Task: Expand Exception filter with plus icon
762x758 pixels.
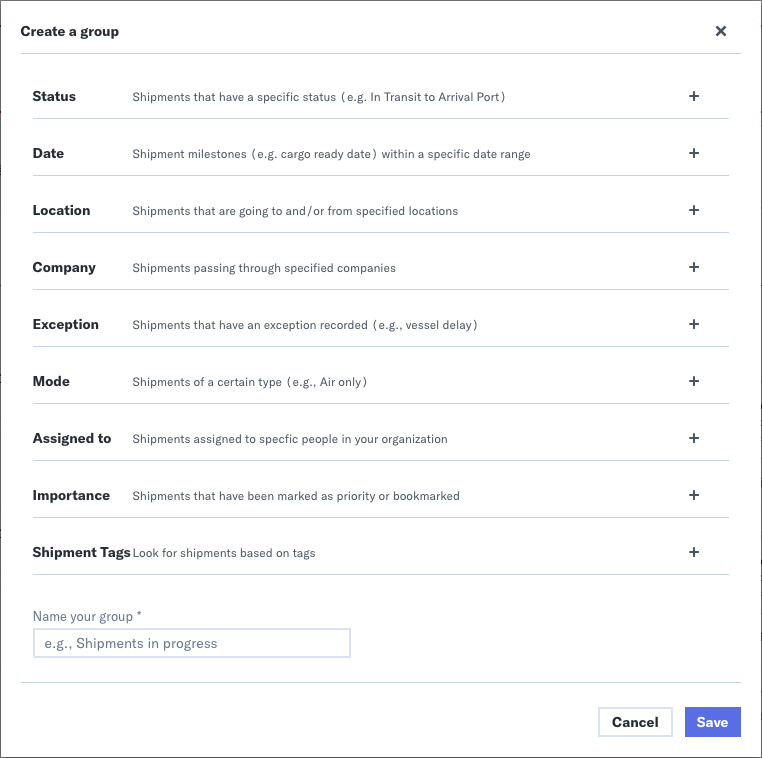Action: 694,325
